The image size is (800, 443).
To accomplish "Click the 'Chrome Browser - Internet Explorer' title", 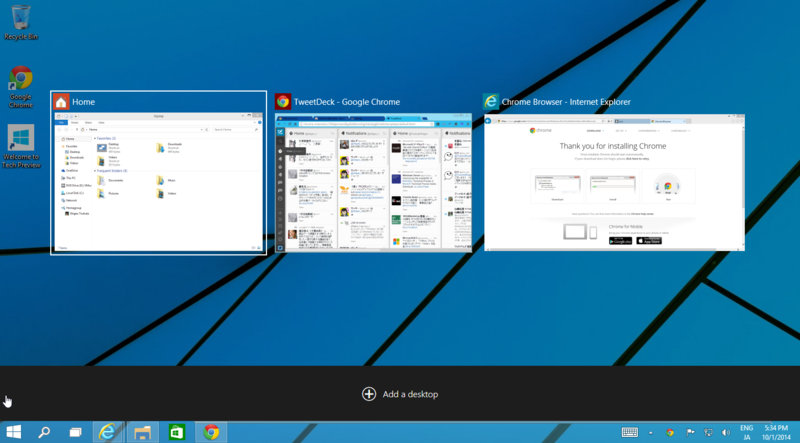I will [x=566, y=102].
